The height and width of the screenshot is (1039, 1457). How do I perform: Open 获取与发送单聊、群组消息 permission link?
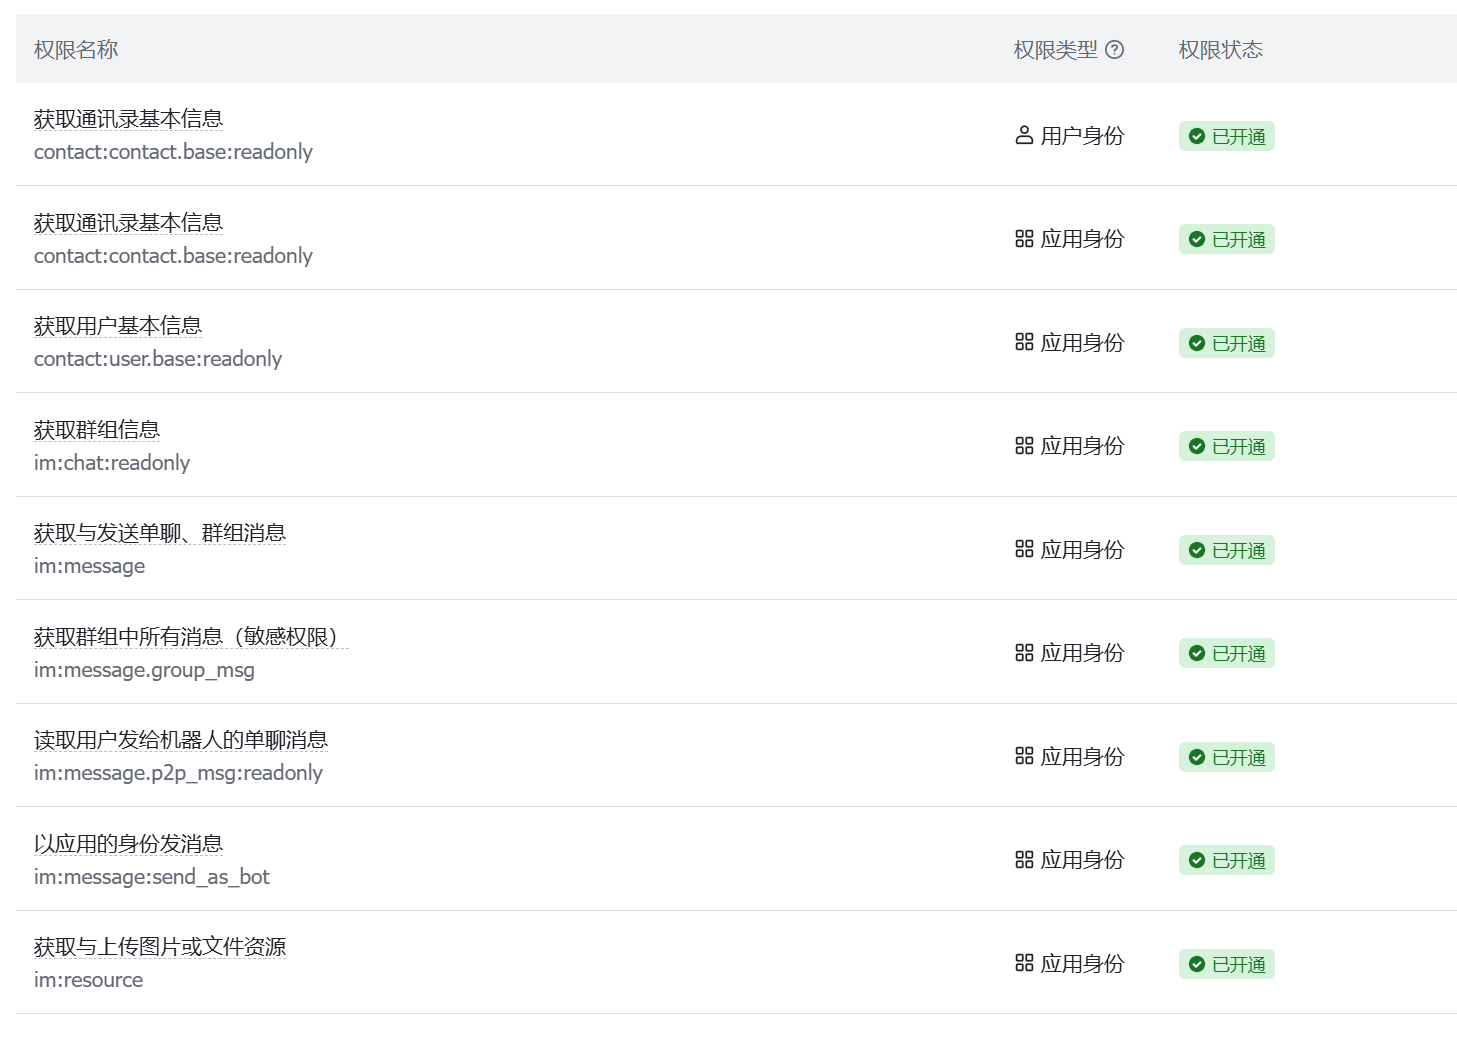point(160,533)
